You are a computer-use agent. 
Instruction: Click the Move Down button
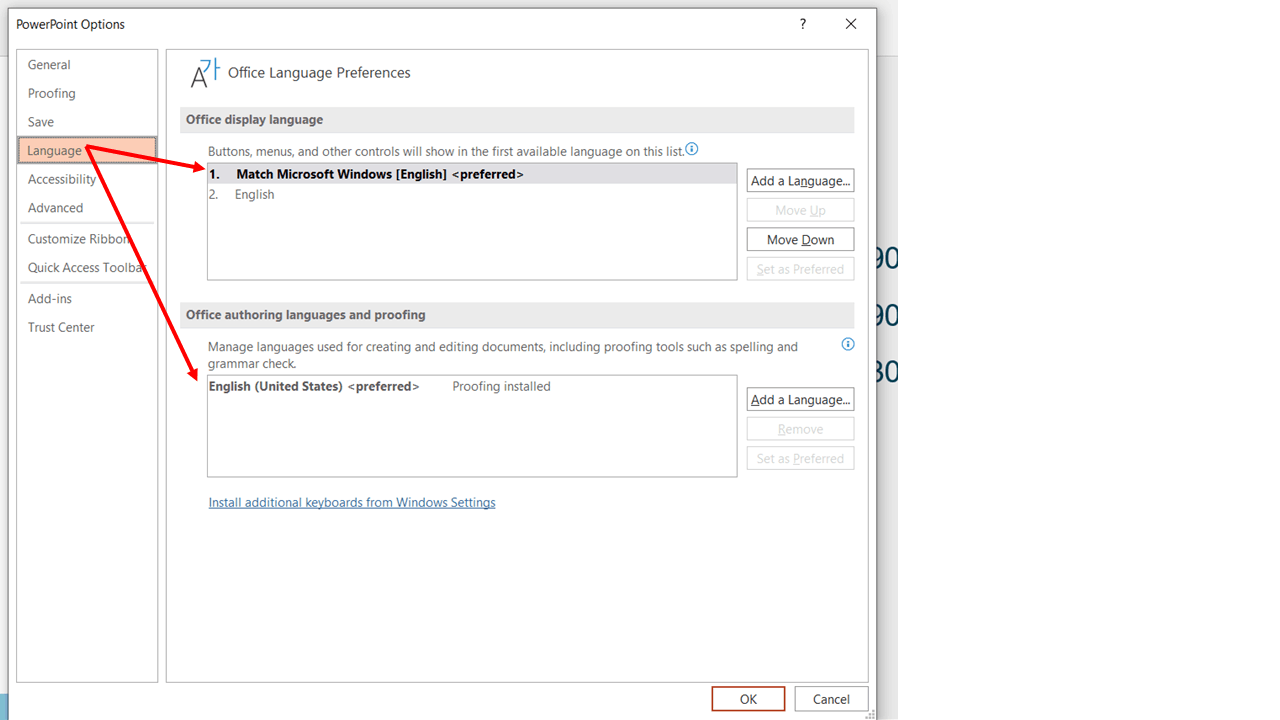800,240
